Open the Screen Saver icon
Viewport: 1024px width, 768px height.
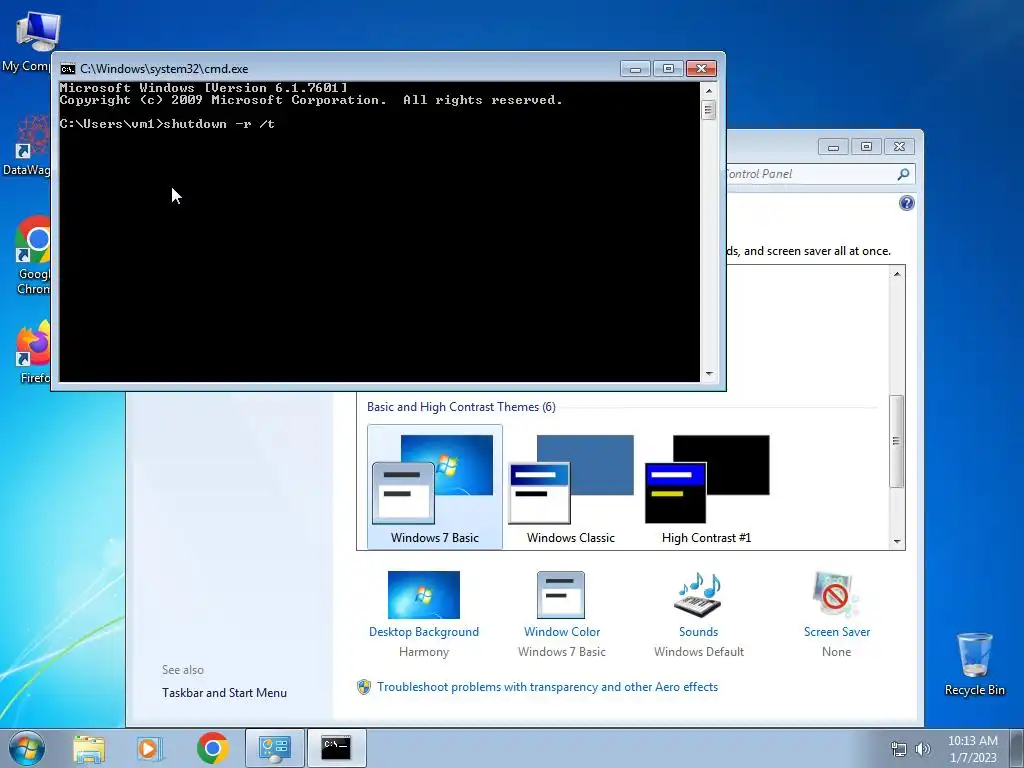(x=836, y=595)
